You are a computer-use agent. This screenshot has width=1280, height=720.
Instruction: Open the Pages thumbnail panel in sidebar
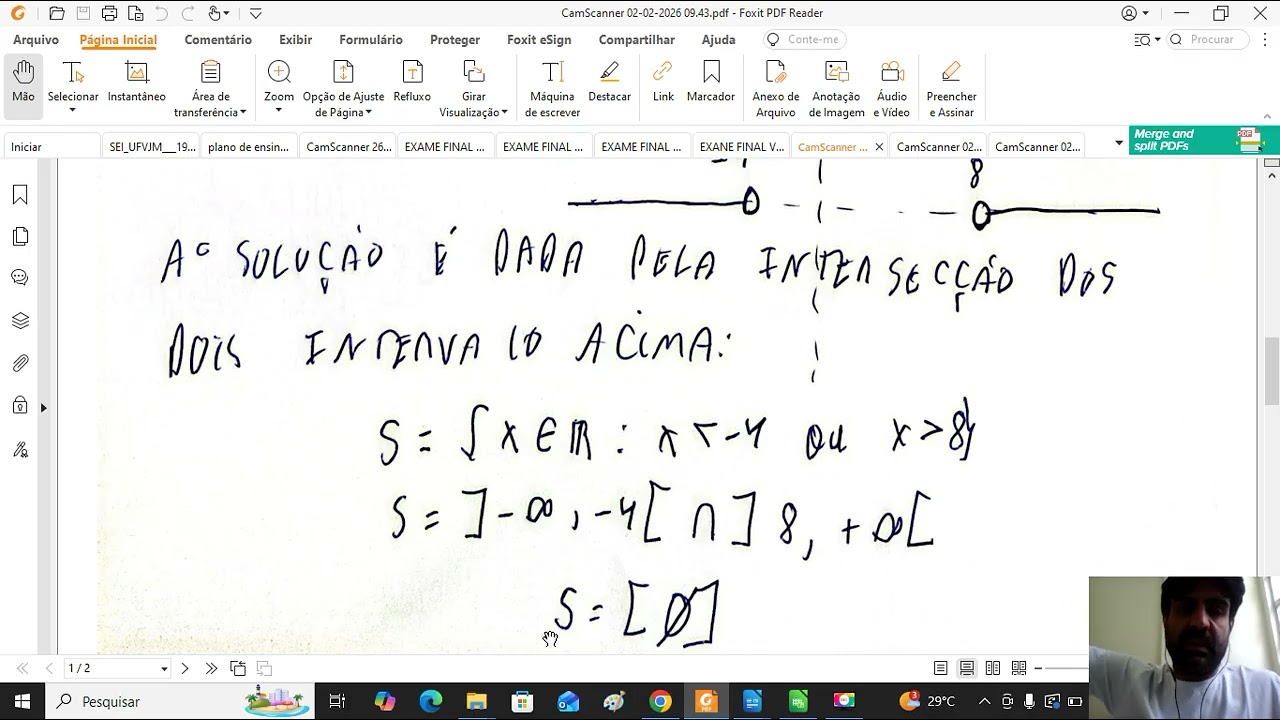point(20,237)
